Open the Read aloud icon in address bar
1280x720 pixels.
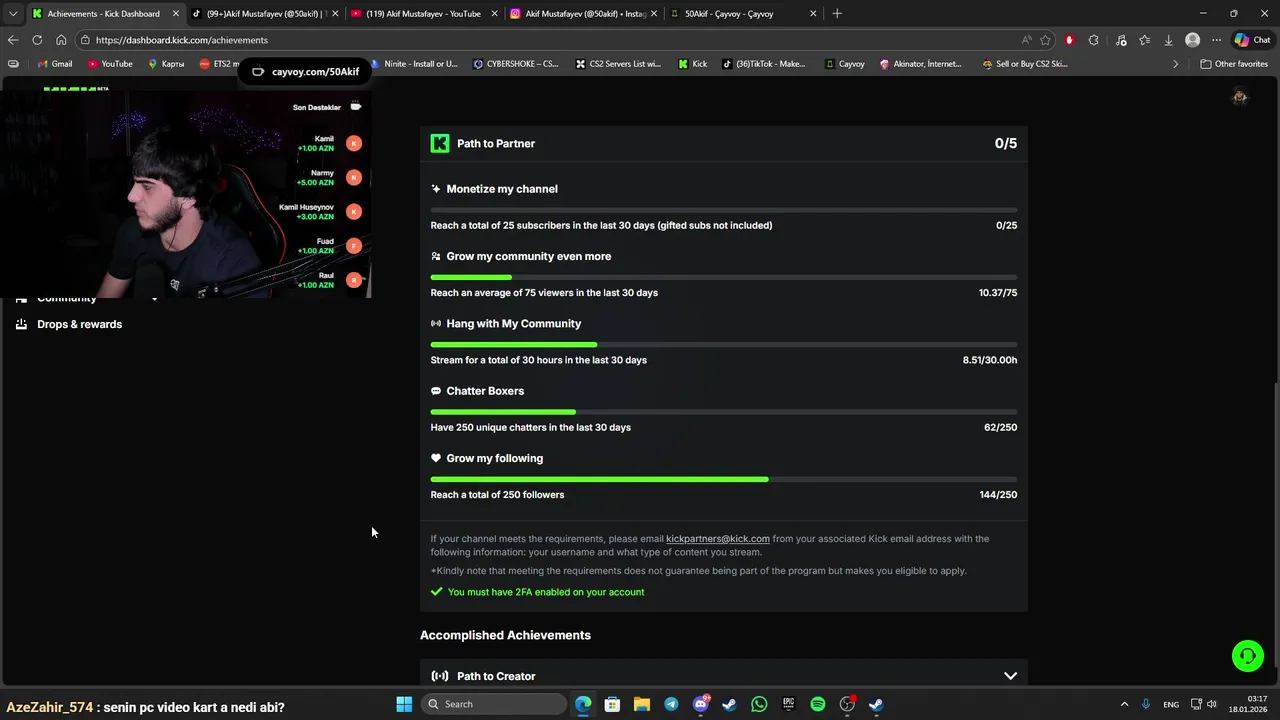tap(1026, 40)
